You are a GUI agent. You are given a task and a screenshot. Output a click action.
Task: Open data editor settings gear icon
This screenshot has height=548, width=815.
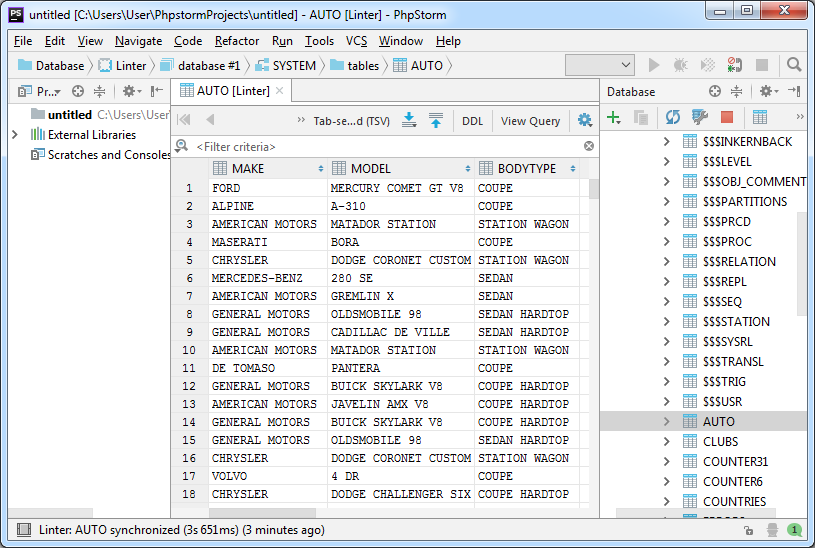[585, 120]
